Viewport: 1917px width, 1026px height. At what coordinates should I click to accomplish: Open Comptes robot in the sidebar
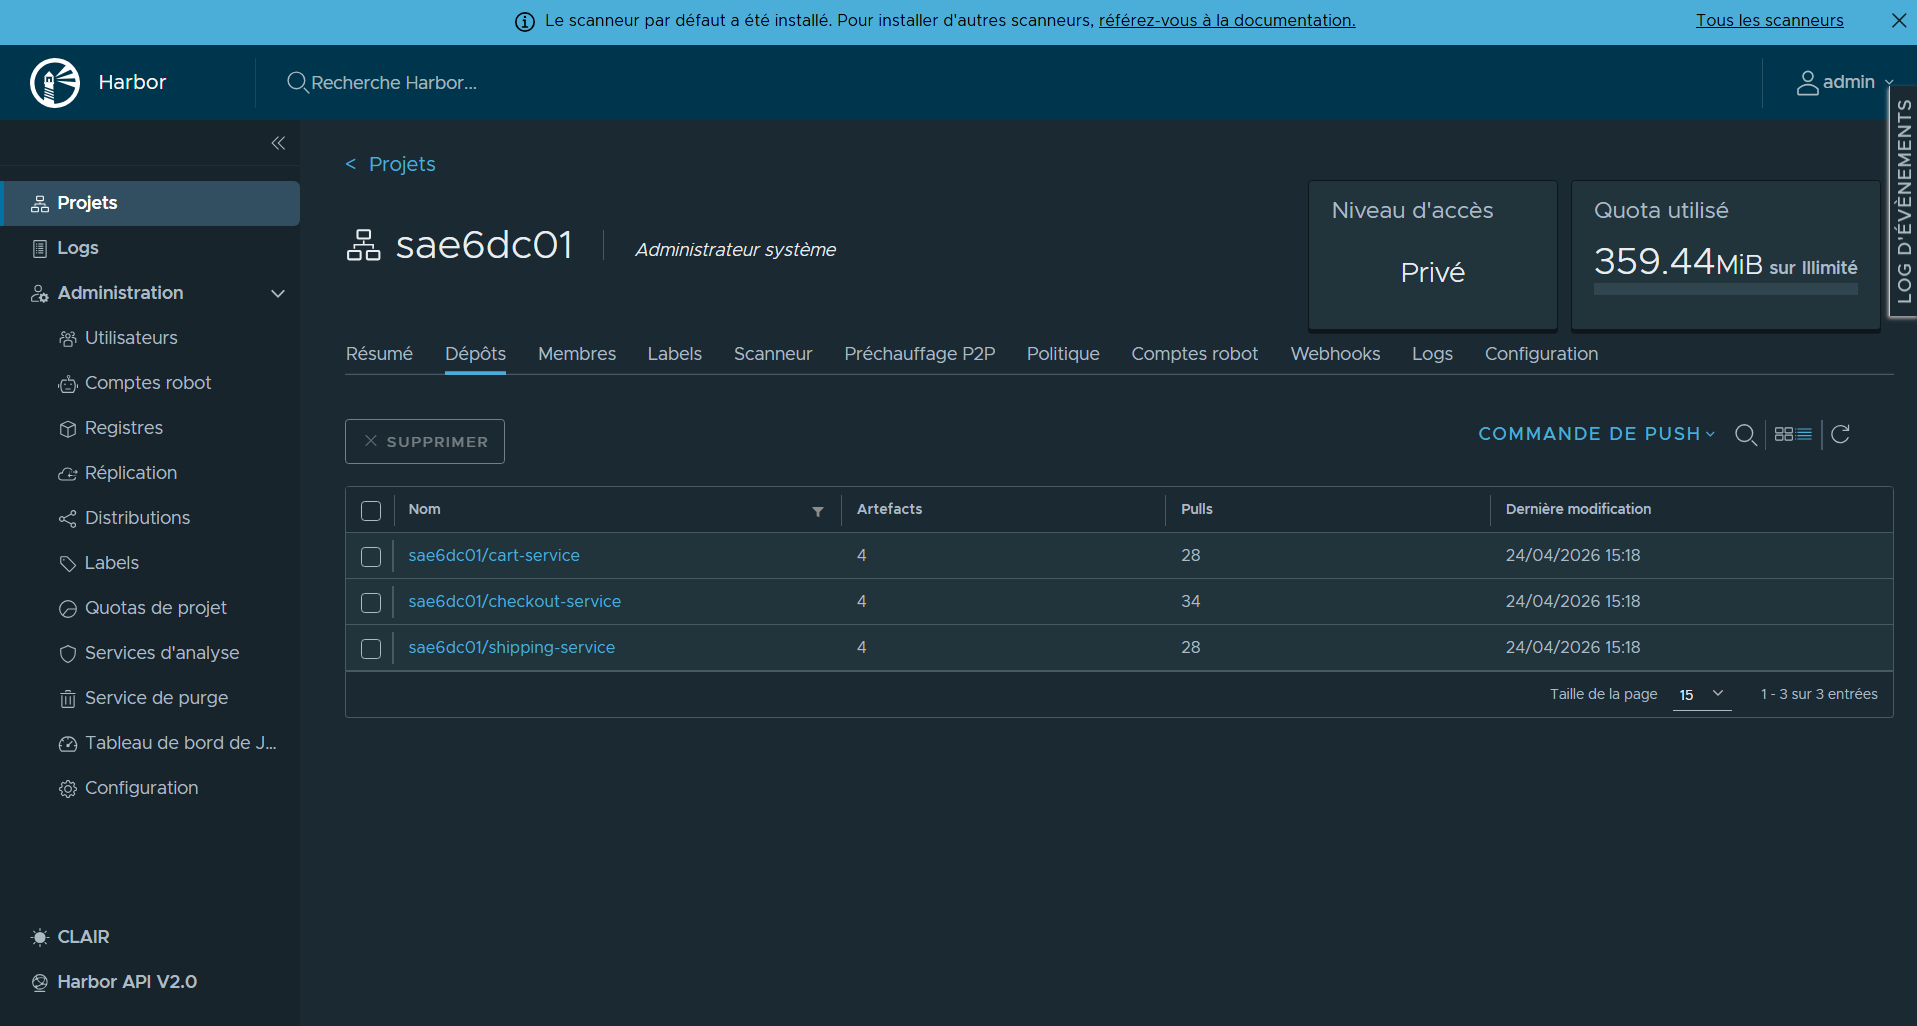click(148, 383)
